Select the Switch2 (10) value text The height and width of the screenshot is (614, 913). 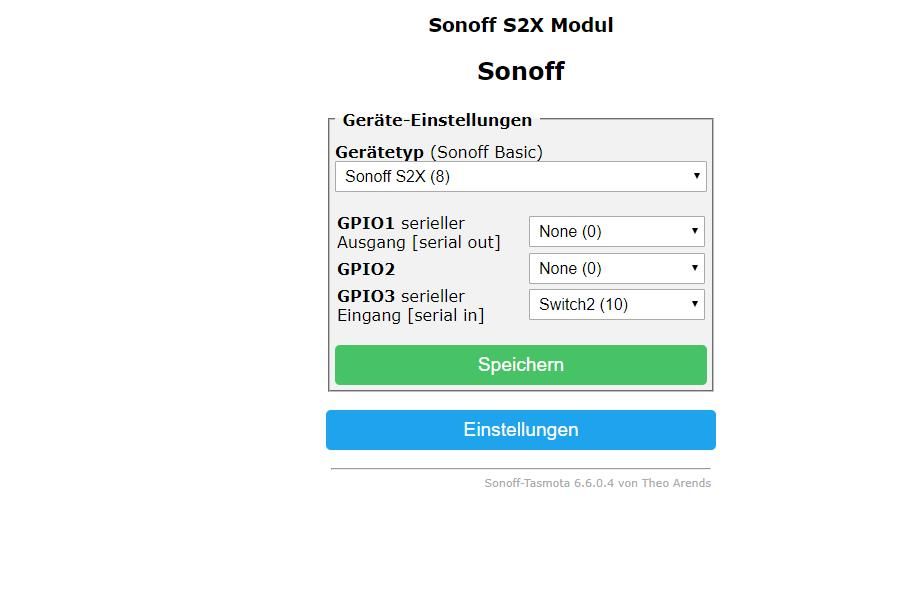pos(583,305)
